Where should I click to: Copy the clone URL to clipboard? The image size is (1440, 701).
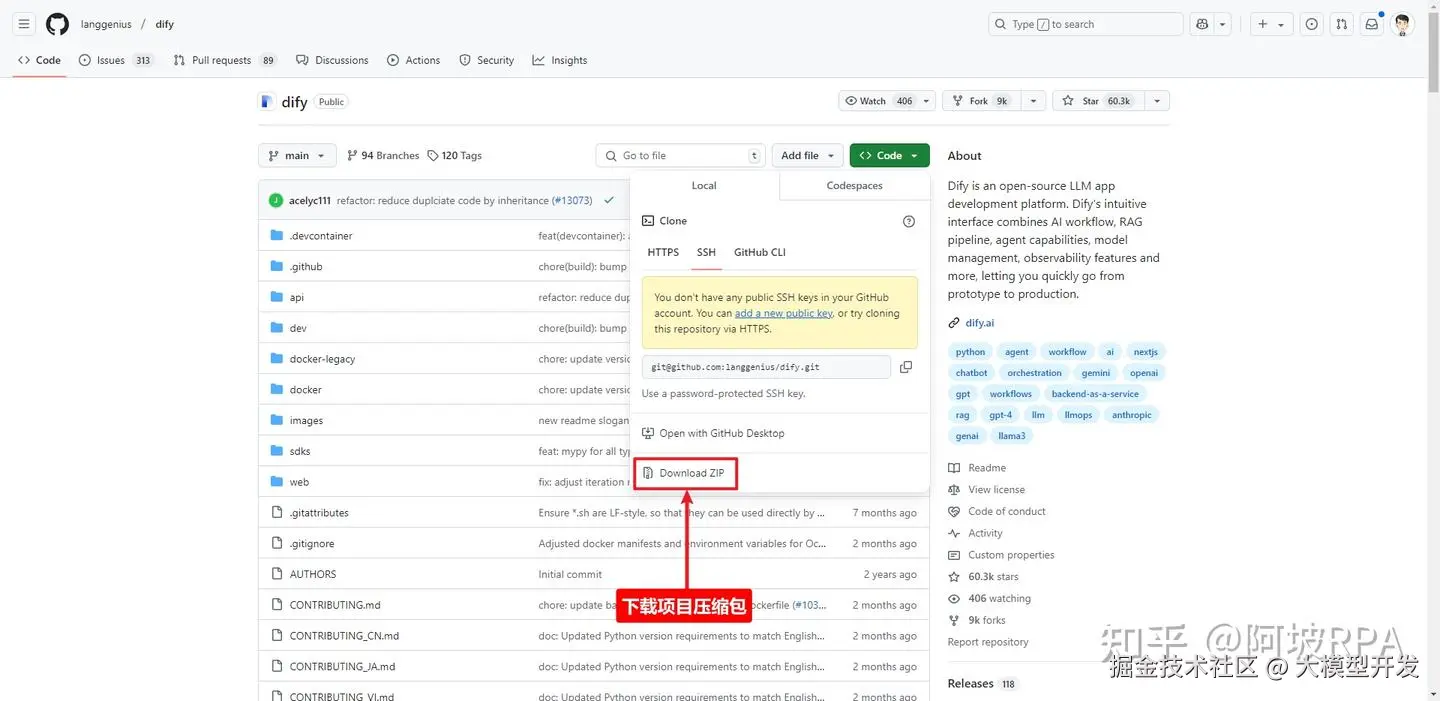(x=906, y=367)
